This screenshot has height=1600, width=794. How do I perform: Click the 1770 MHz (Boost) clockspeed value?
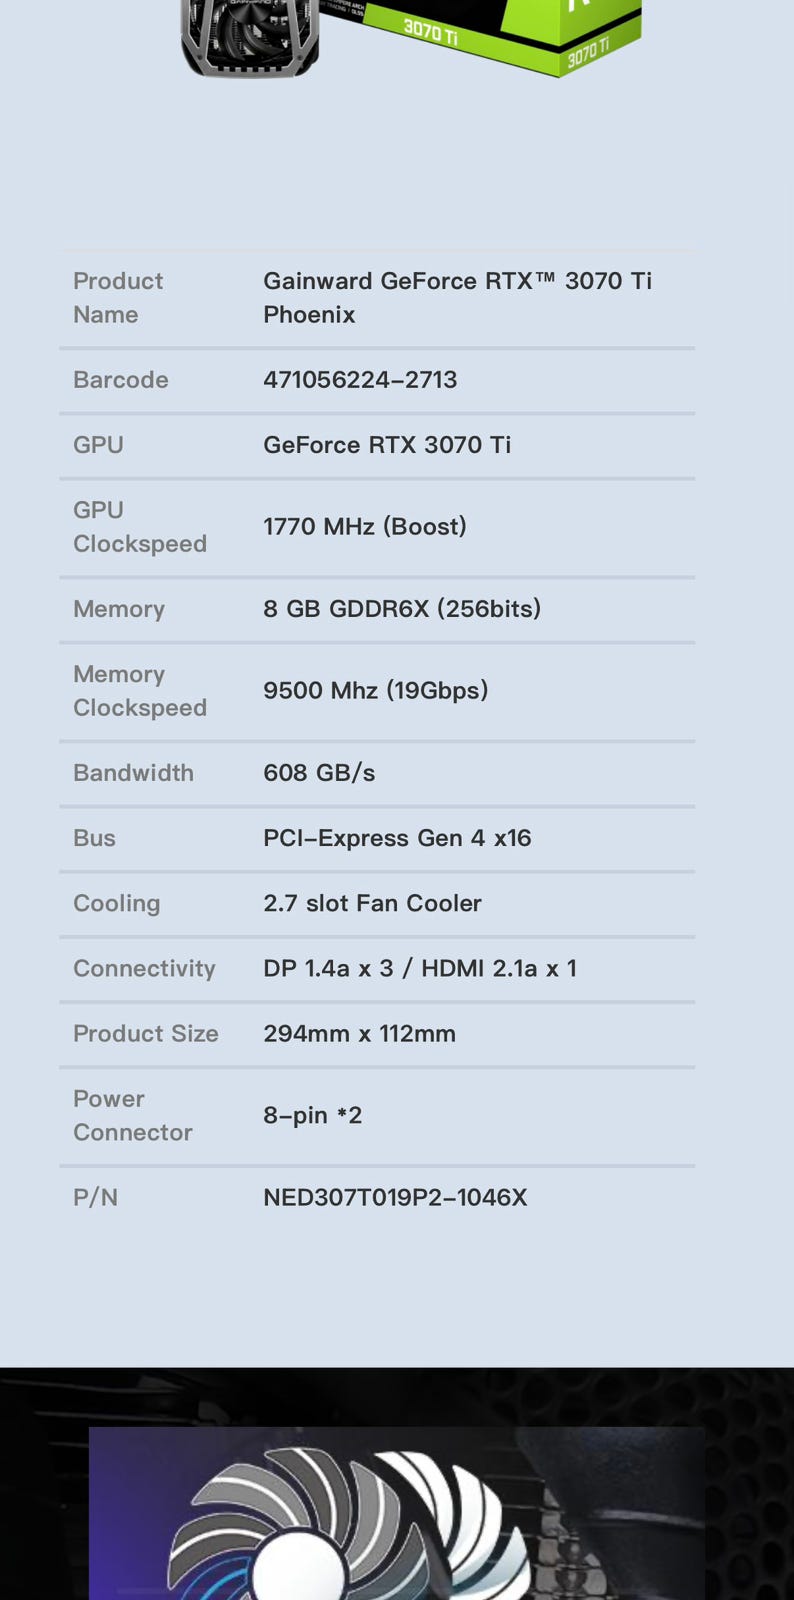[365, 527]
